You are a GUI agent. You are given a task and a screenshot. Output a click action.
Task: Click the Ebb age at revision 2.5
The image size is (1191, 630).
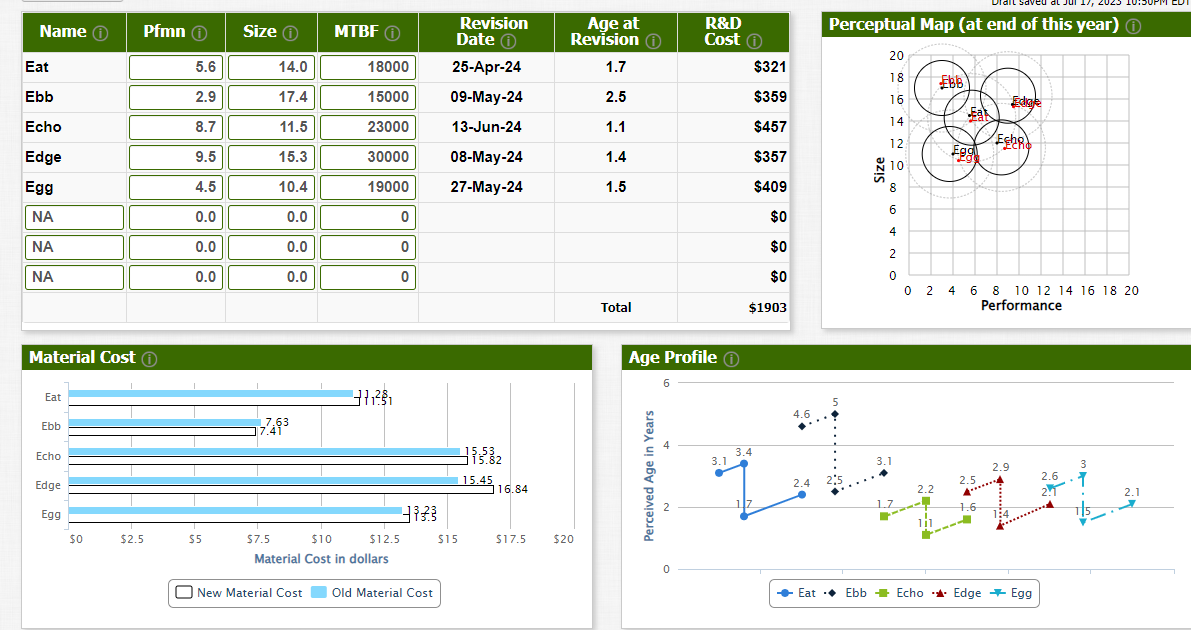[x=616, y=97]
